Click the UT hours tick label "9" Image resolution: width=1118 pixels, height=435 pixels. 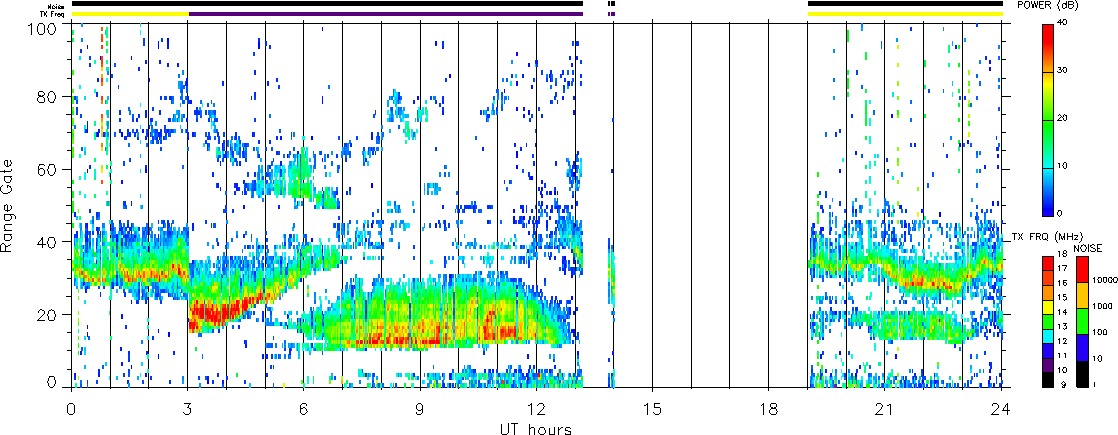(x=420, y=409)
